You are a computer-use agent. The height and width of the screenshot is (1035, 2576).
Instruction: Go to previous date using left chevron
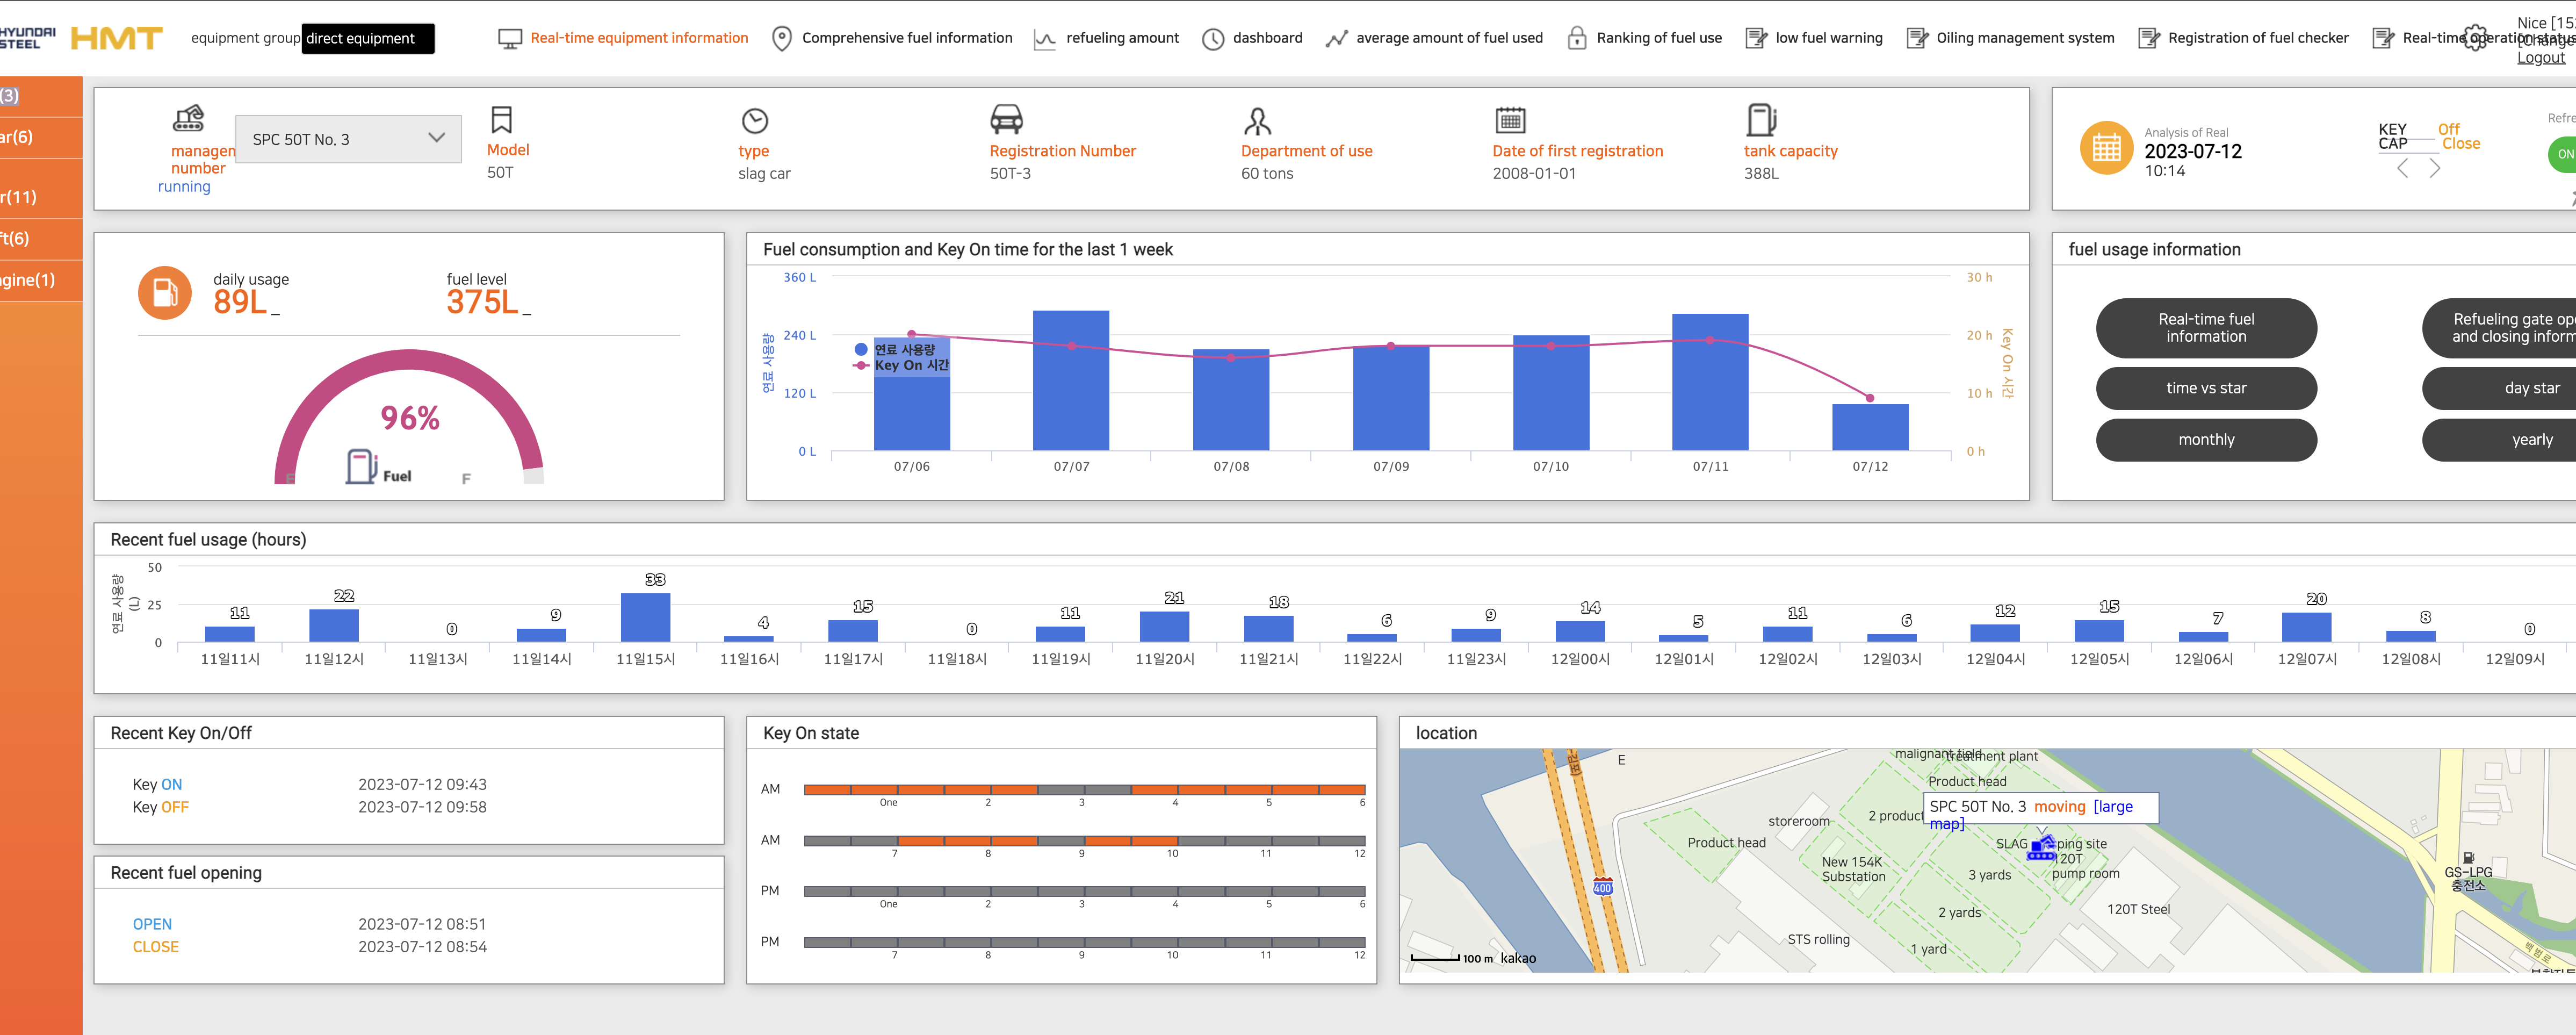click(2402, 169)
